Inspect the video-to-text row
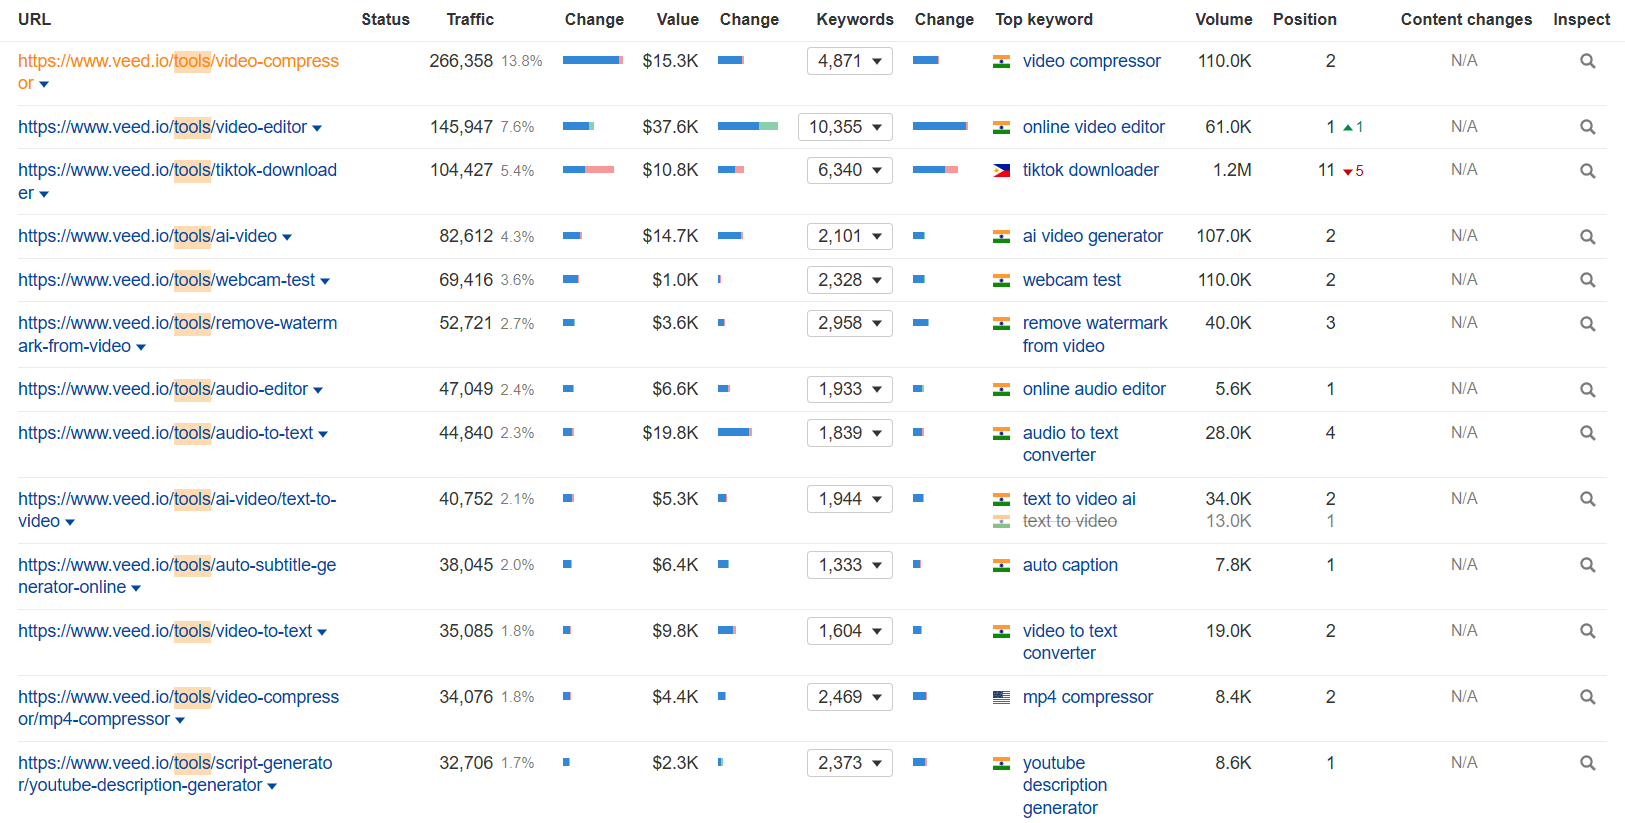Image resolution: width=1625 pixels, height=823 pixels. click(x=1587, y=631)
